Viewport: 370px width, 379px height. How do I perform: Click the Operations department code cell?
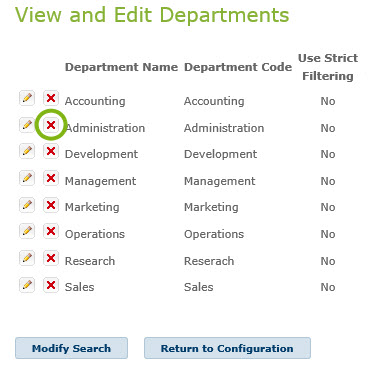[214, 234]
